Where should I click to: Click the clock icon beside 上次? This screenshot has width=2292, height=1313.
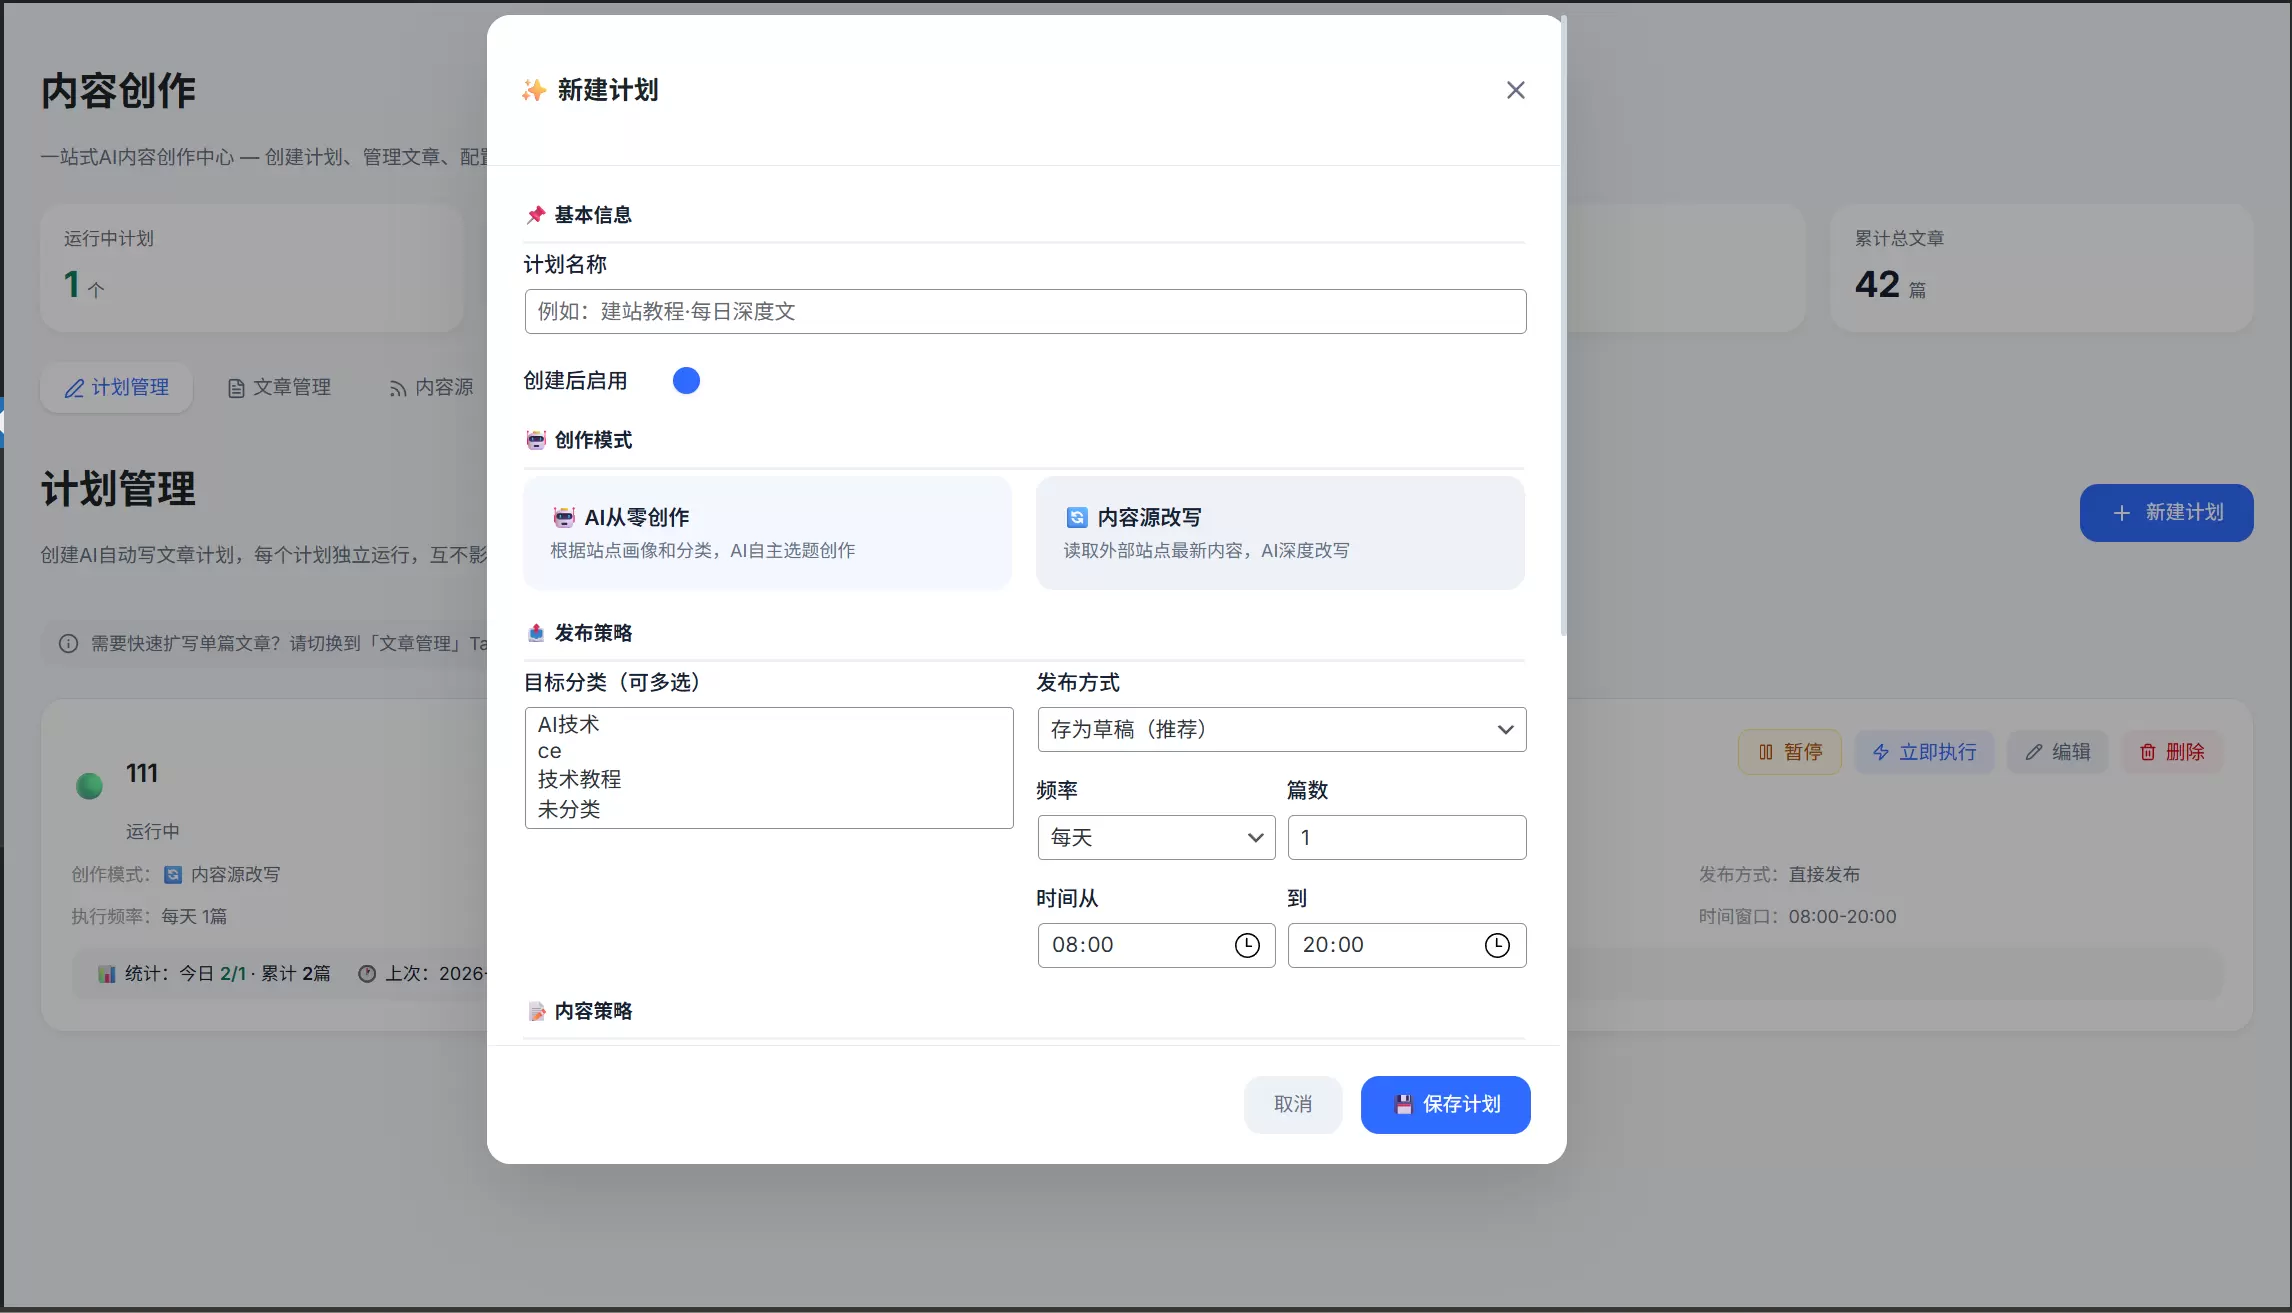coord(367,974)
